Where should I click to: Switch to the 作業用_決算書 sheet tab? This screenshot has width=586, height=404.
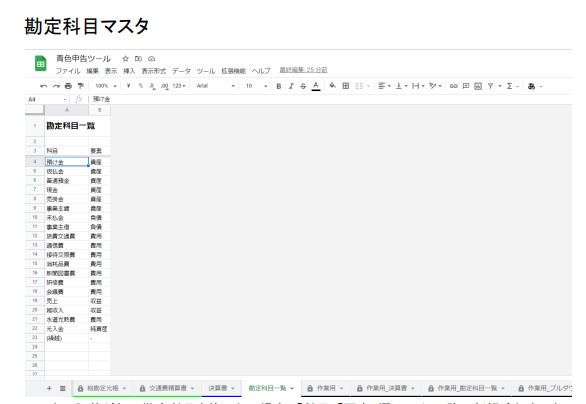click(x=386, y=388)
